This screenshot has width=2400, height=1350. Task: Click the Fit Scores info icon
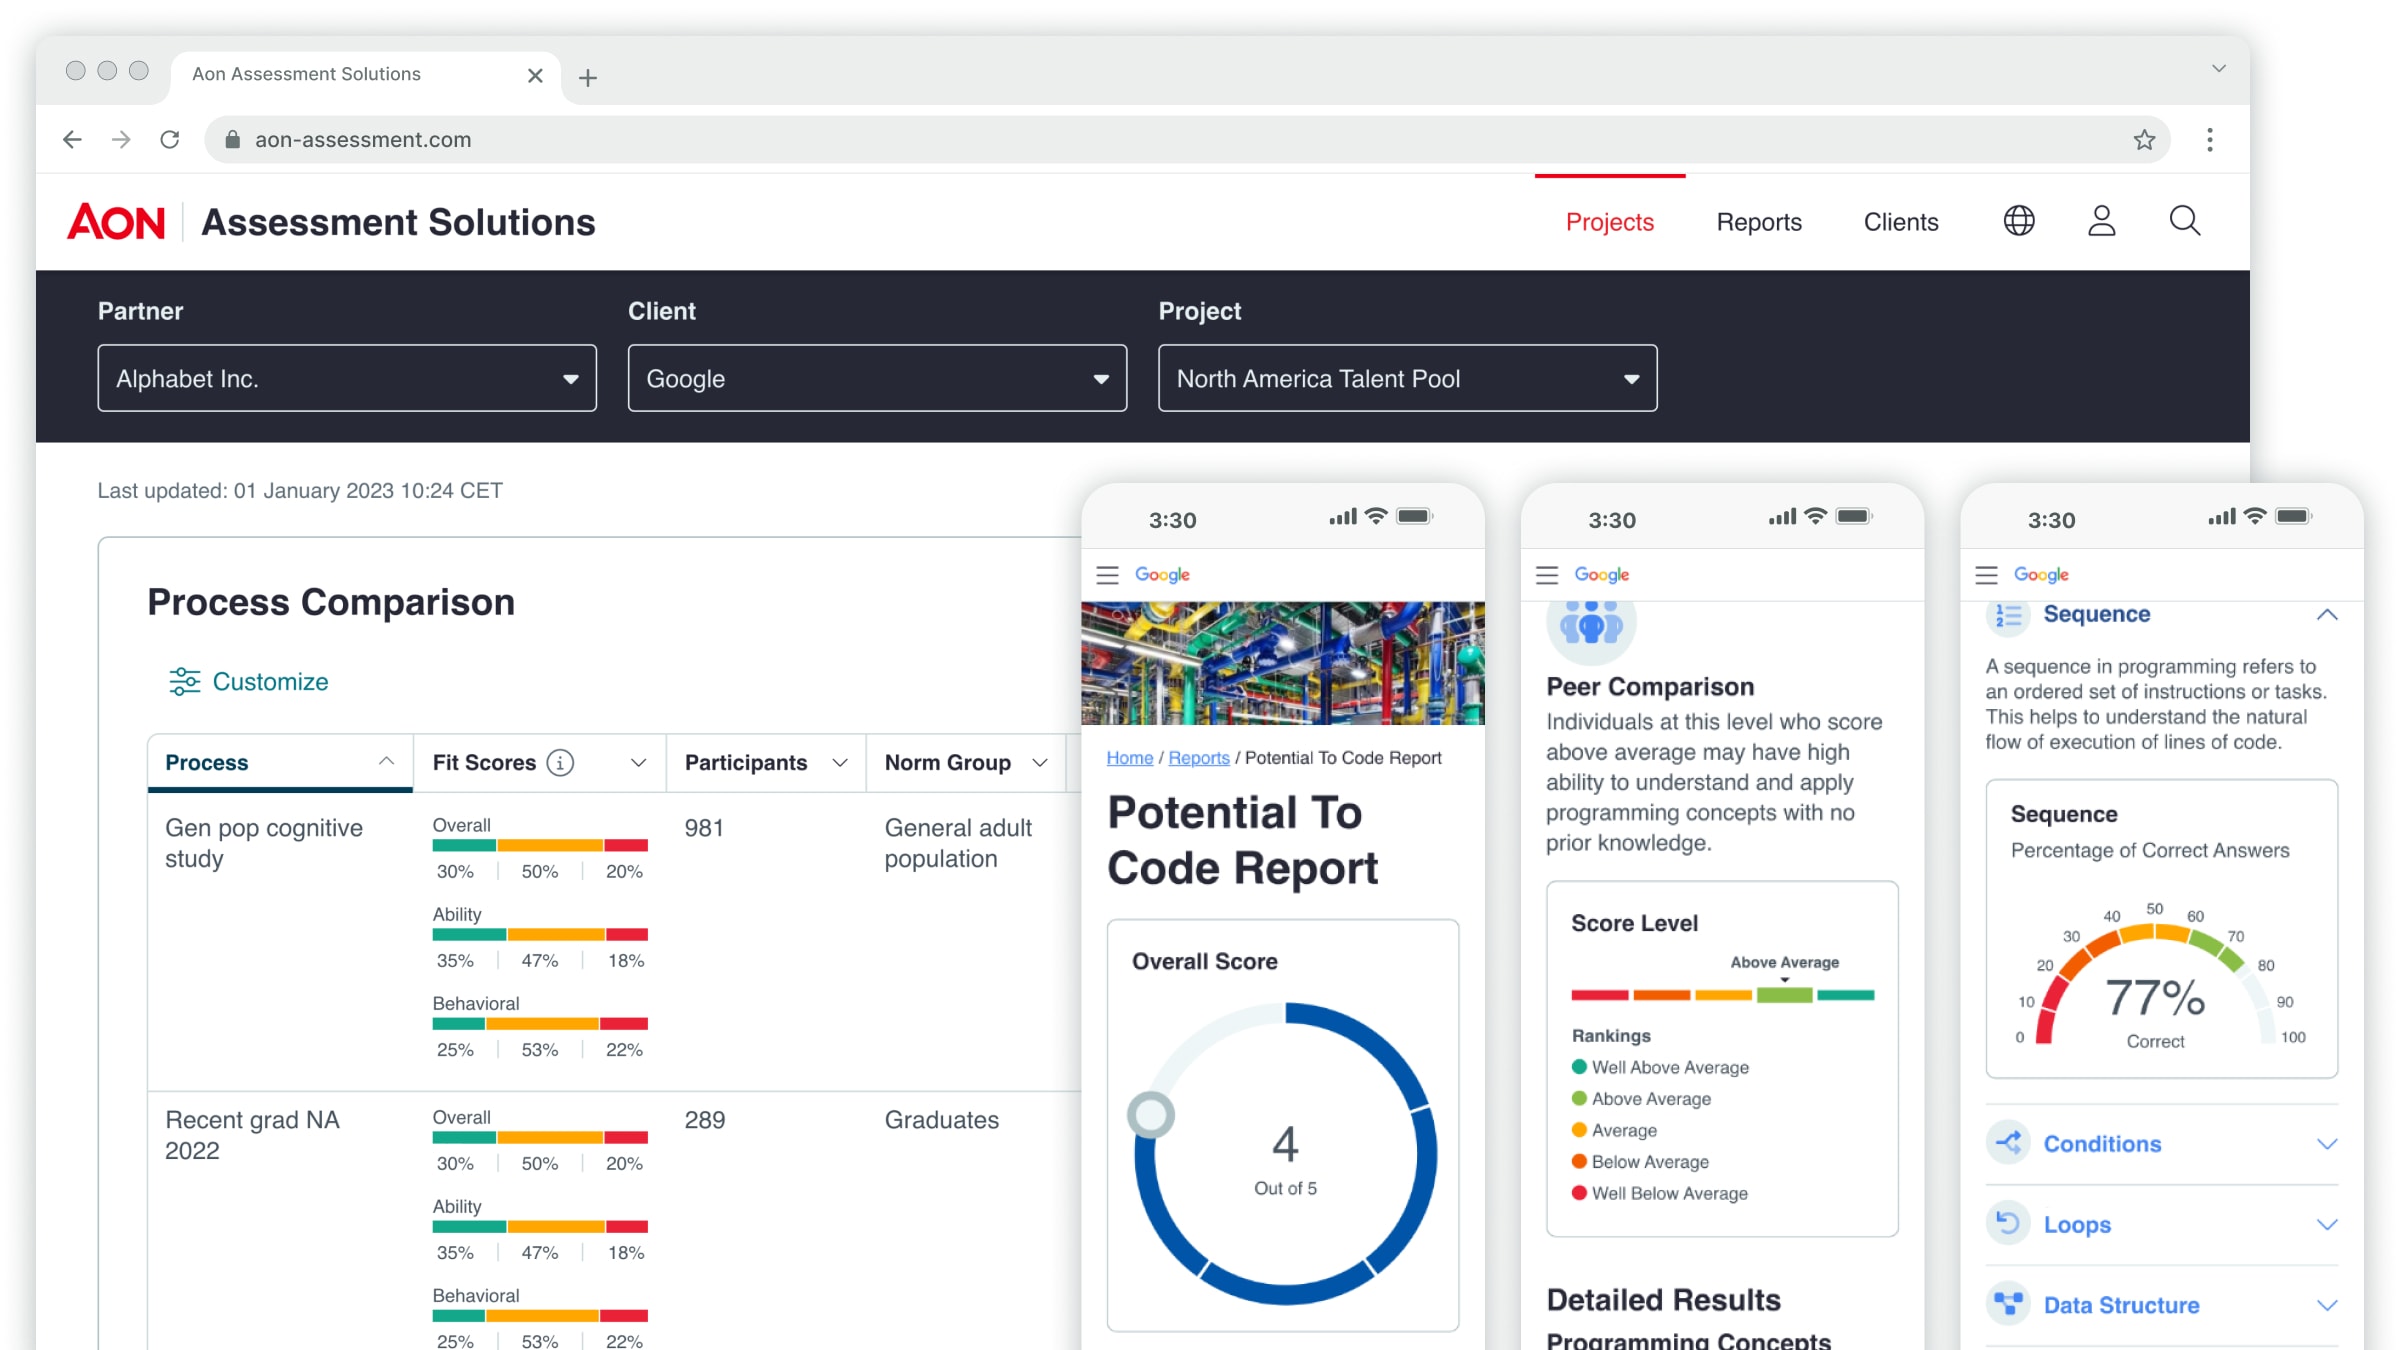[x=560, y=763]
